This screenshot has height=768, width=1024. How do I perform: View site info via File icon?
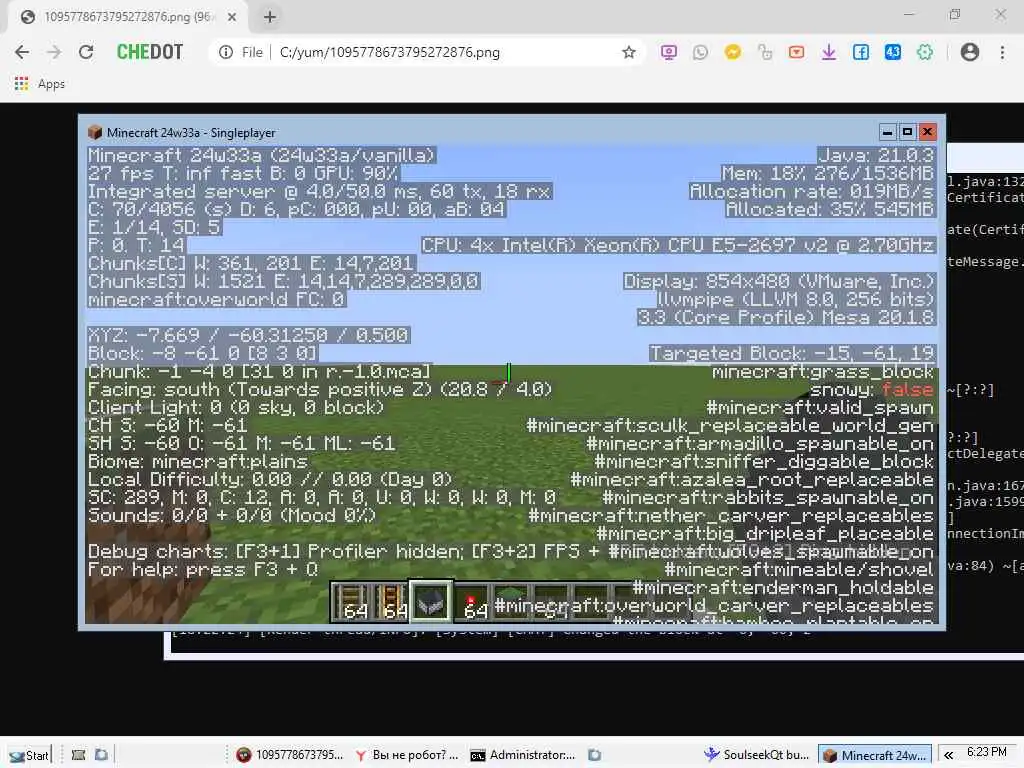pos(226,52)
